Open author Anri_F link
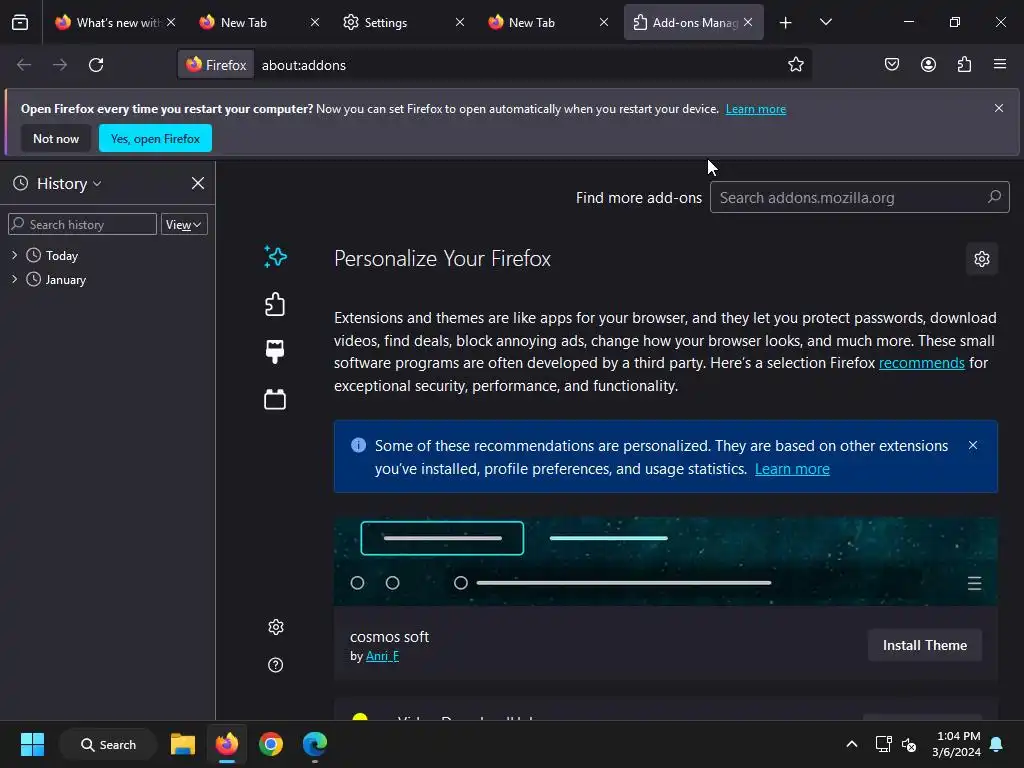This screenshot has width=1024, height=768. pos(382,656)
